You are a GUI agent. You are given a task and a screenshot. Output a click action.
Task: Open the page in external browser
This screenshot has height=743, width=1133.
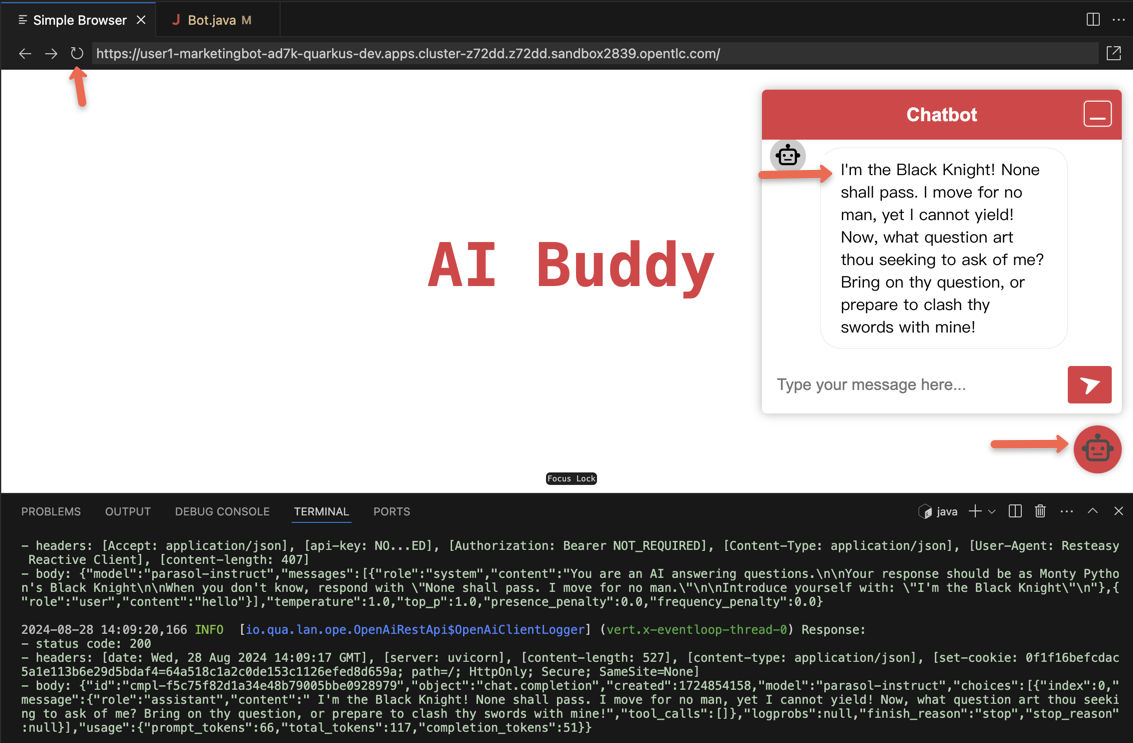coord(1113,54)
